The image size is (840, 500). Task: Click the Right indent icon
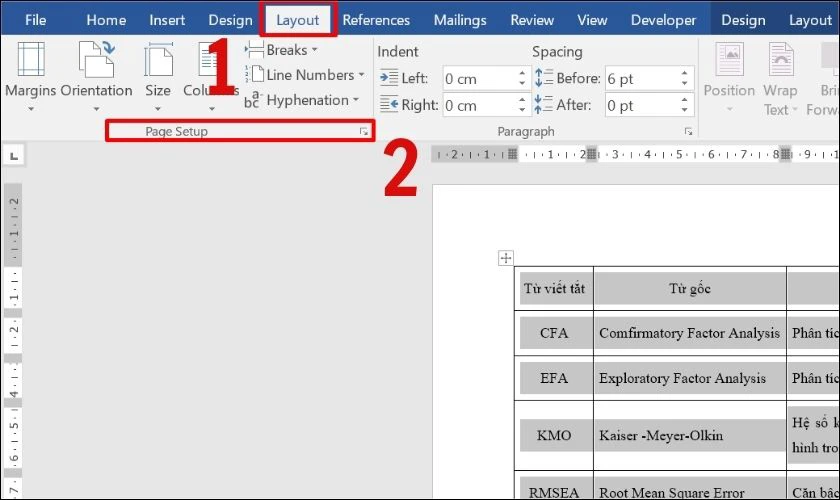389,105
